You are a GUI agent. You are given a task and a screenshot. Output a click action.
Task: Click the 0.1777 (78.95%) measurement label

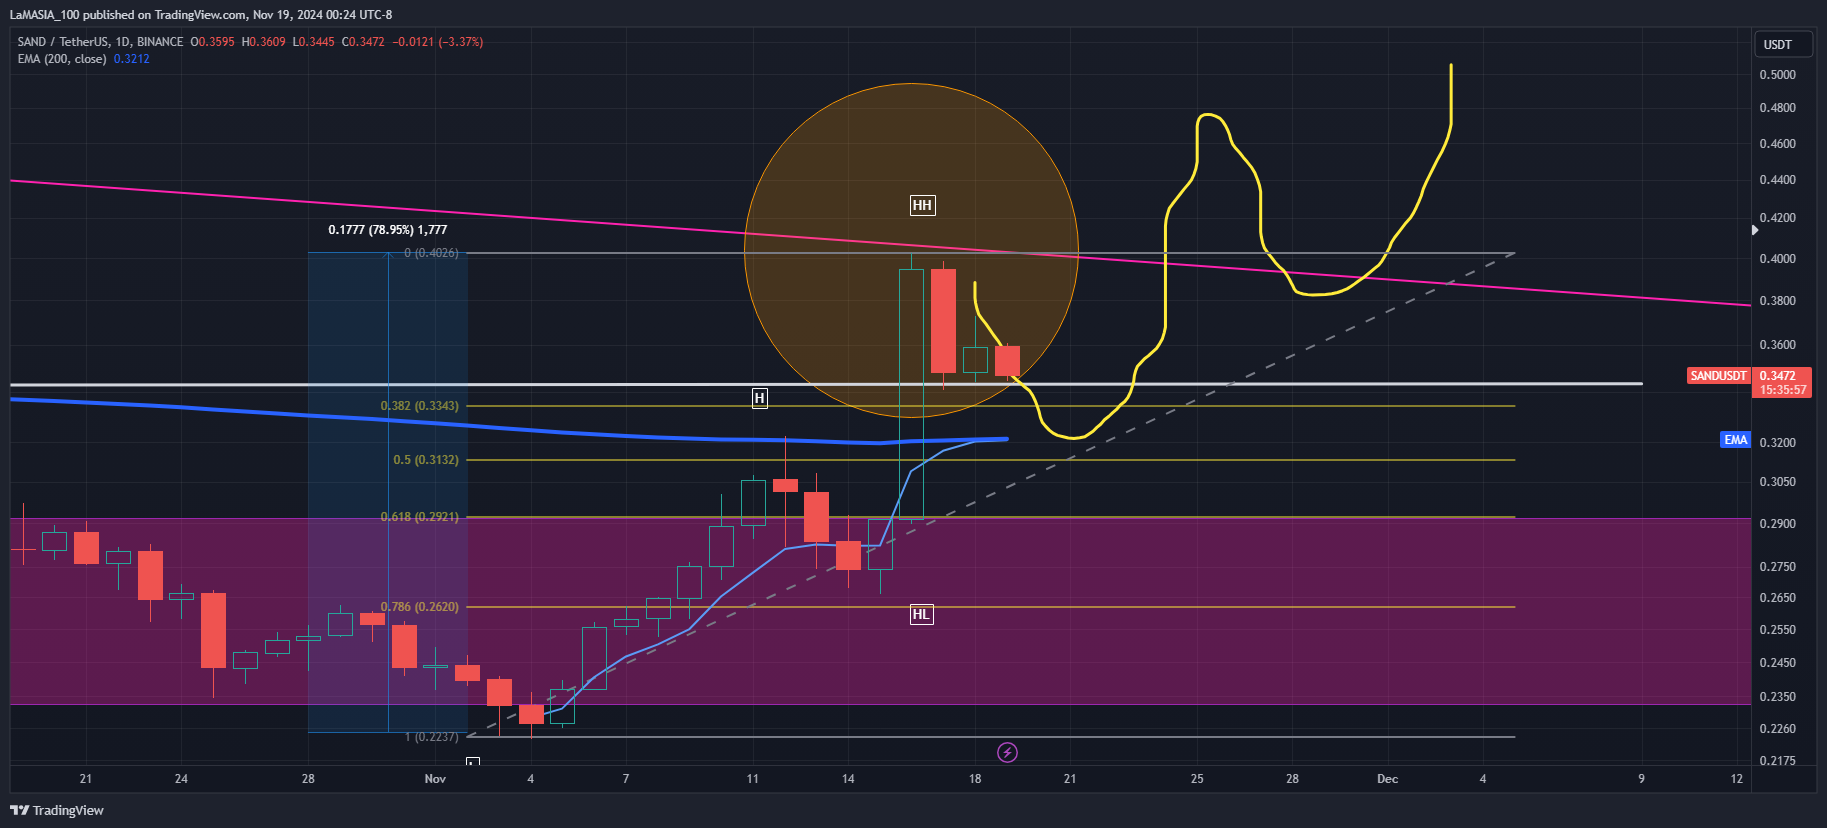coord(388,230)
